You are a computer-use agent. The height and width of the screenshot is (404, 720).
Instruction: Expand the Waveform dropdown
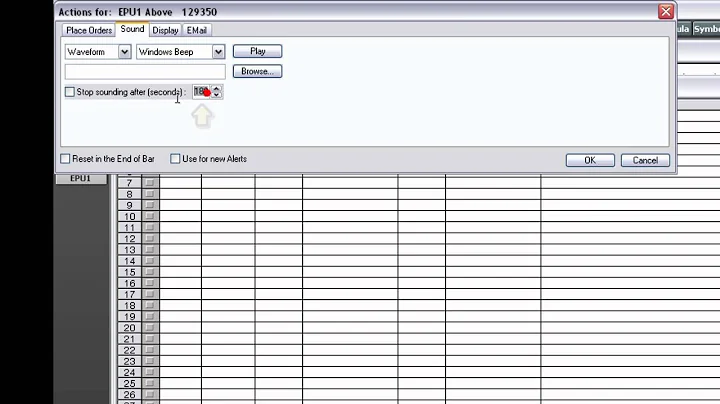point(124,52)
